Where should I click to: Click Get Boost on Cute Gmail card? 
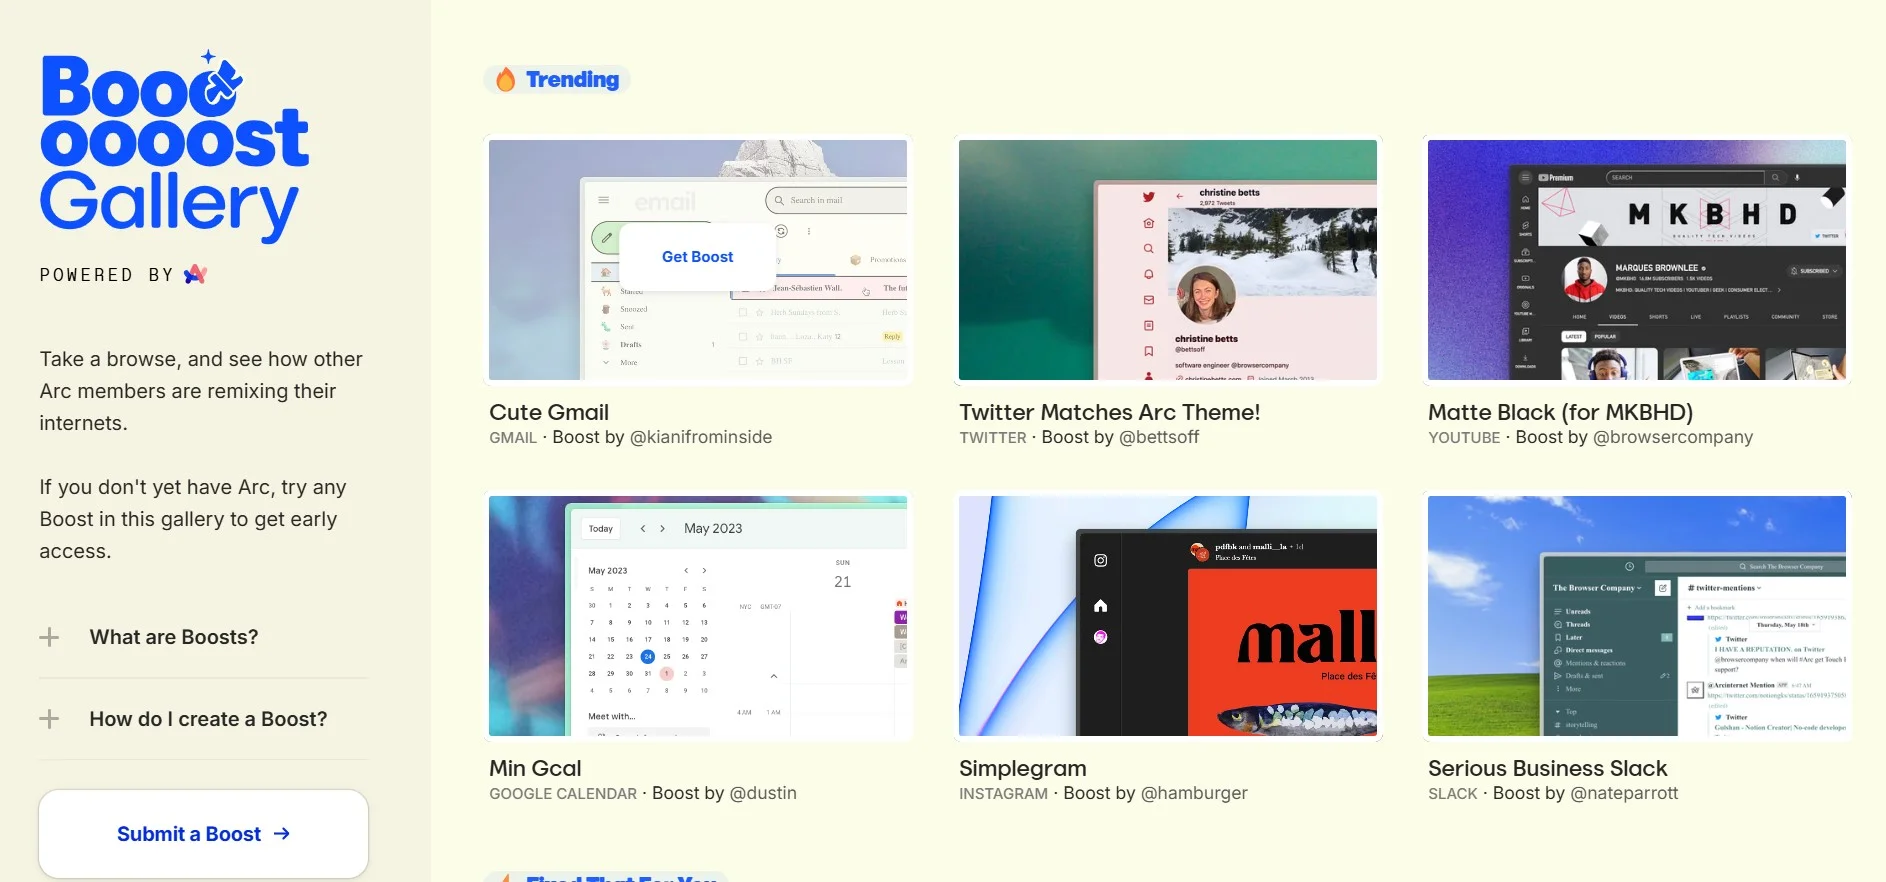[698, 257]
